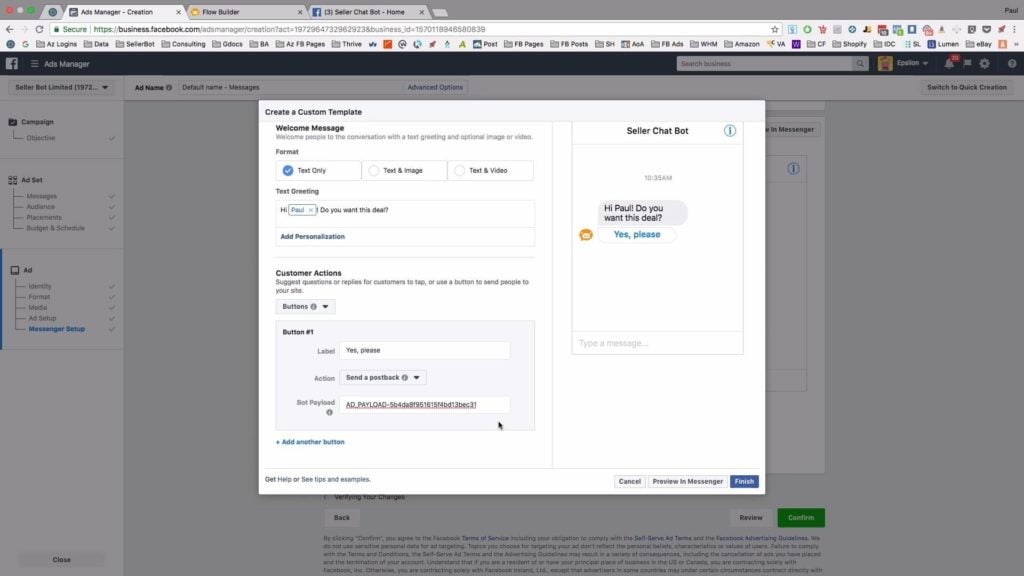The image size is (1024, 576).
Task: Open the eBay bookmarks folder
Action: [978, 44]
